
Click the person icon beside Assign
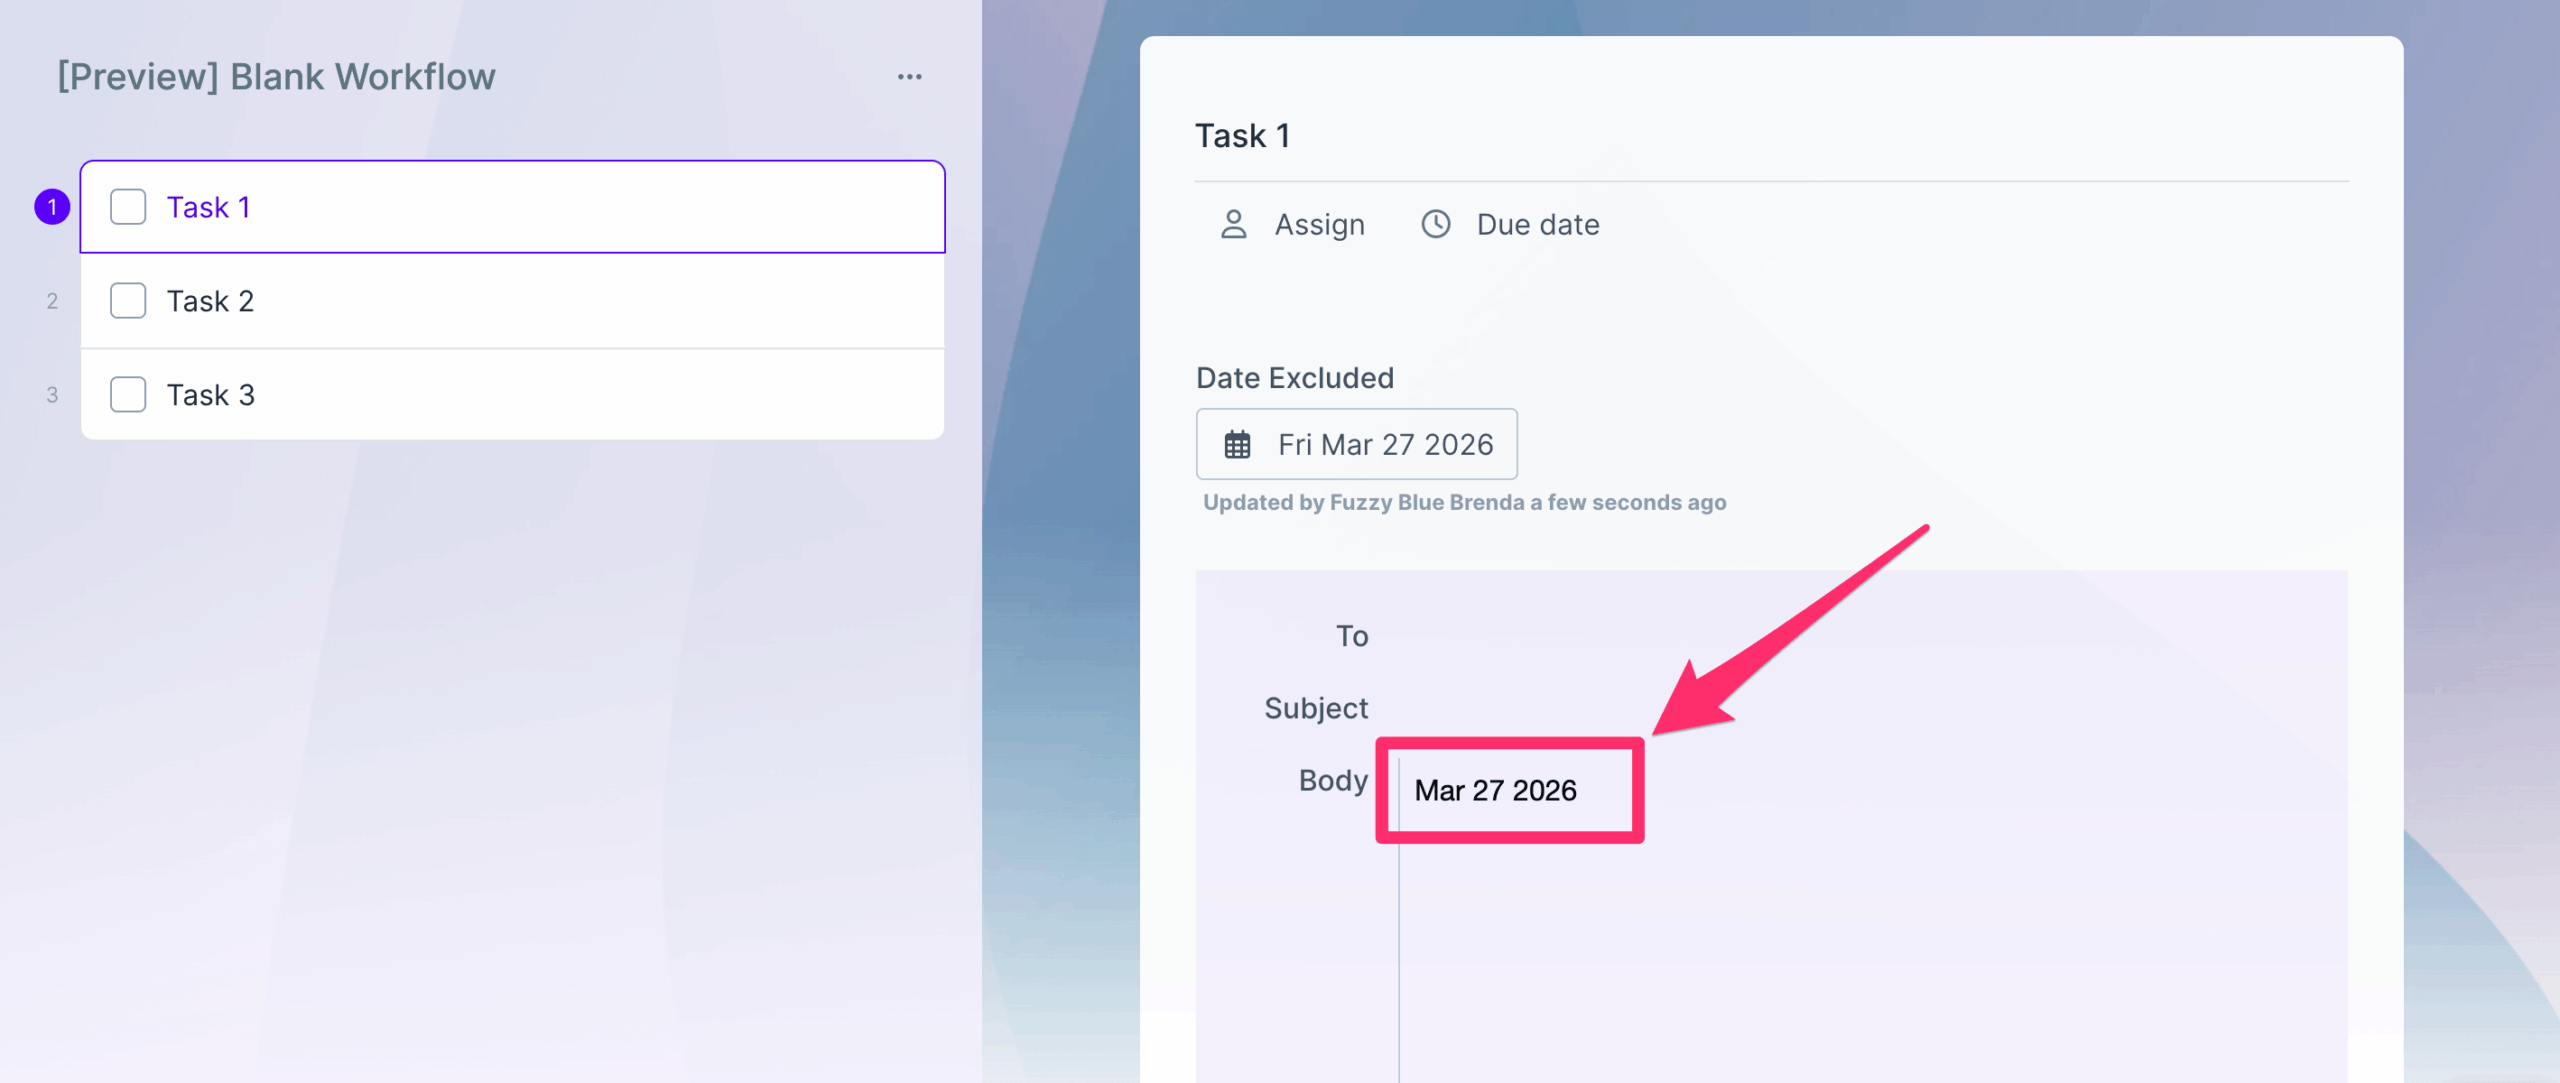click(1234, 224)
